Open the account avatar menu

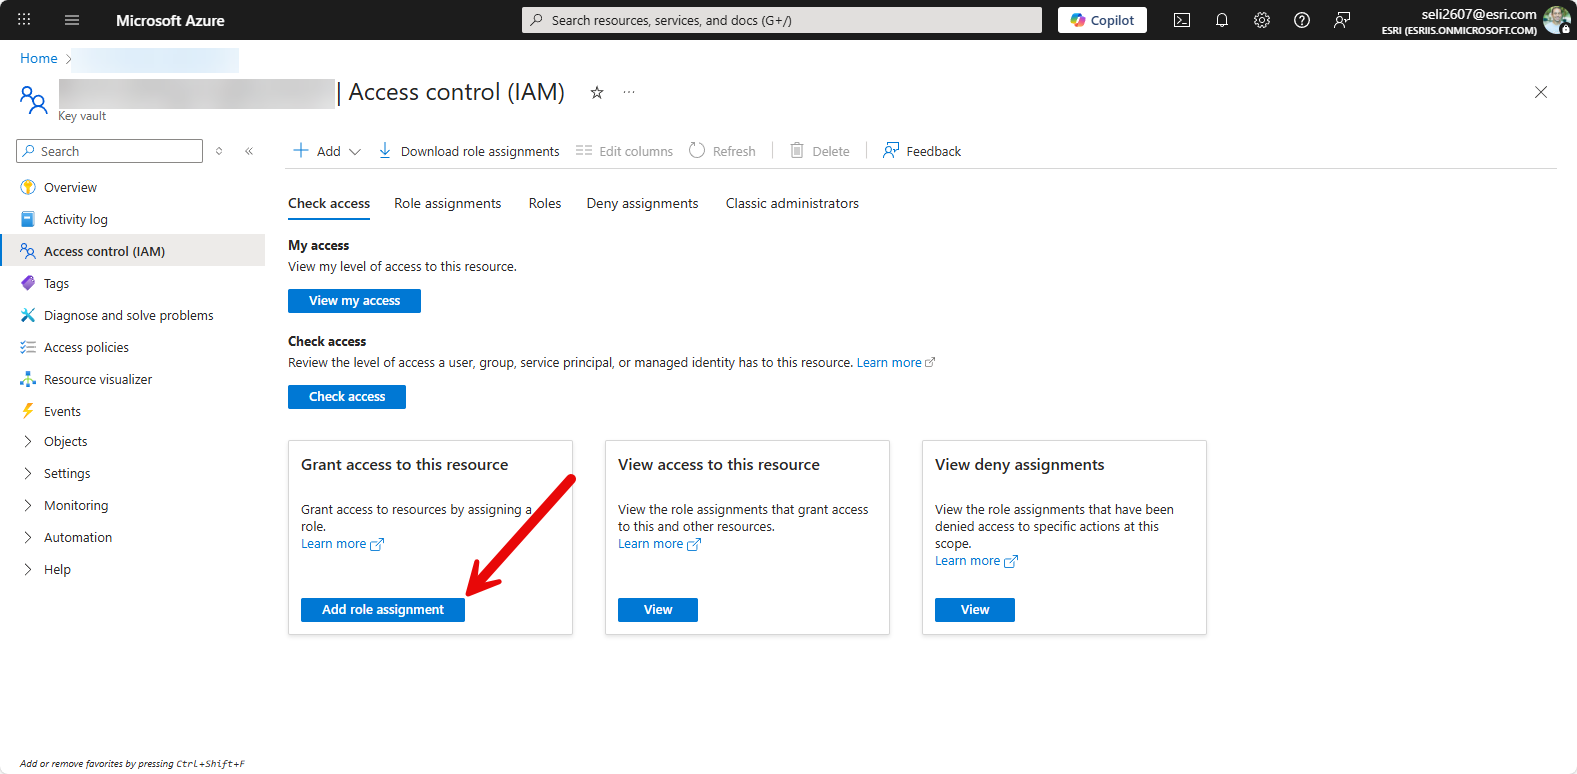pyautogui.click(x=1557, y=20)
